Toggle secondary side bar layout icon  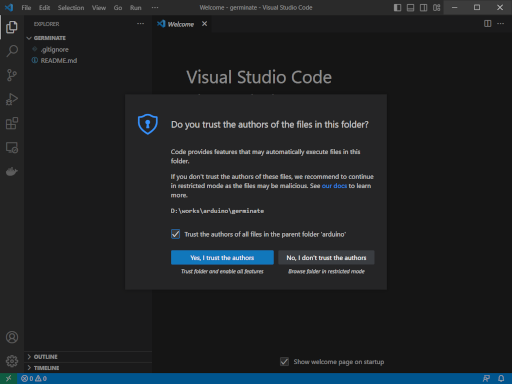point(423,7)
